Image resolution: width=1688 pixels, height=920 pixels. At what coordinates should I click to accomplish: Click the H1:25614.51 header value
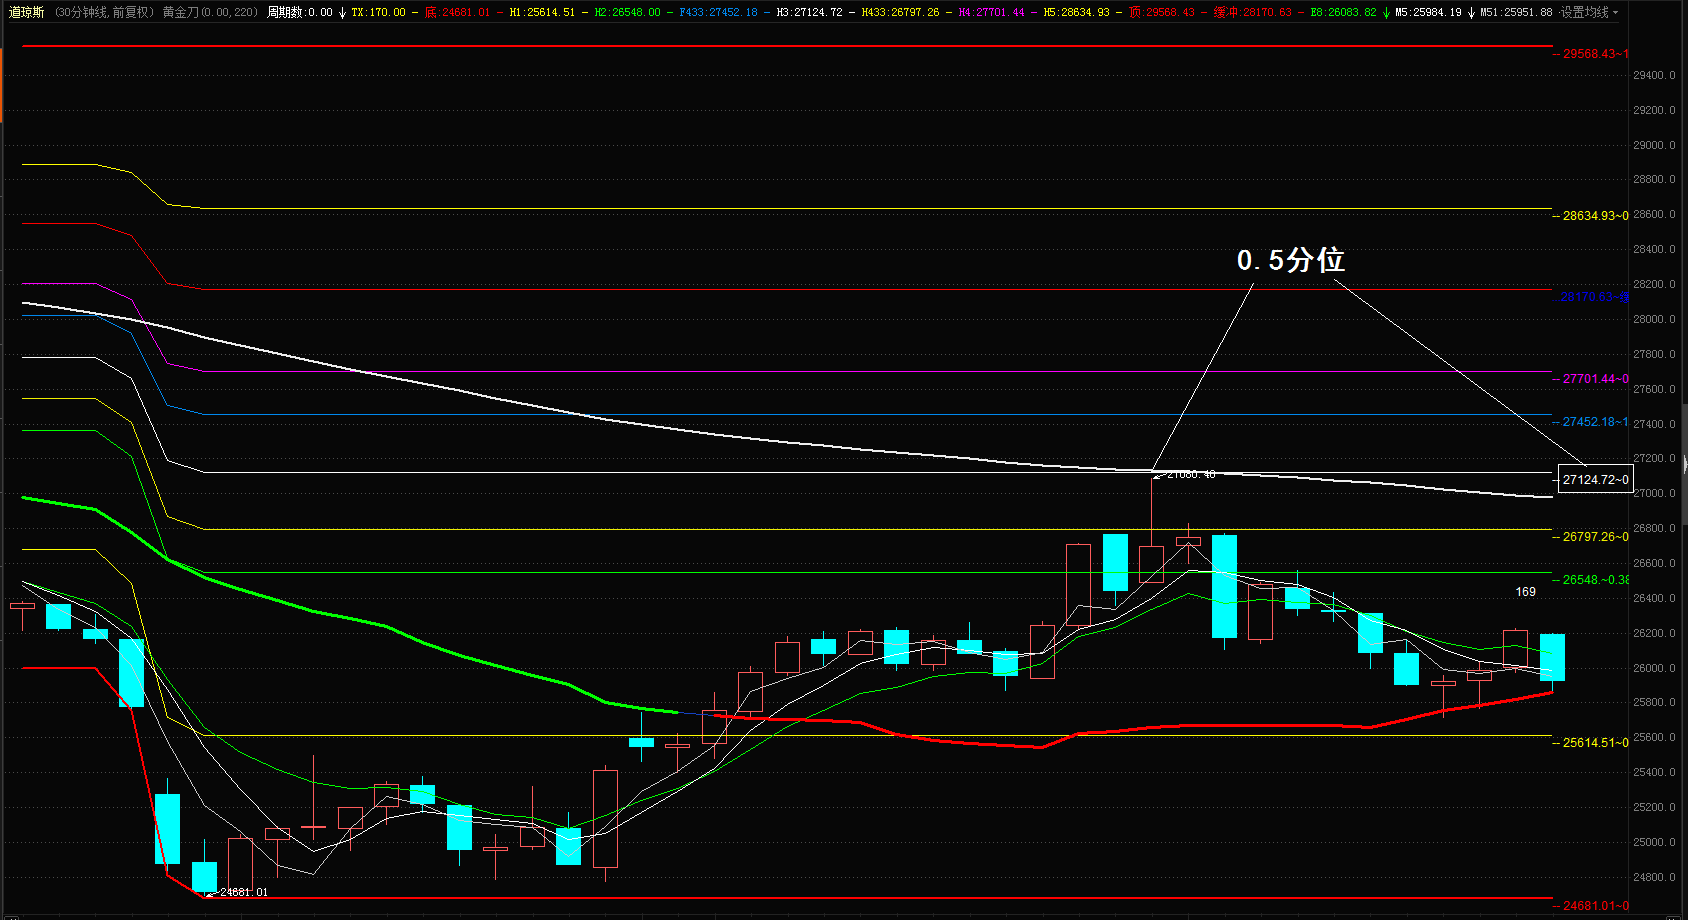(x=542, y=12)
